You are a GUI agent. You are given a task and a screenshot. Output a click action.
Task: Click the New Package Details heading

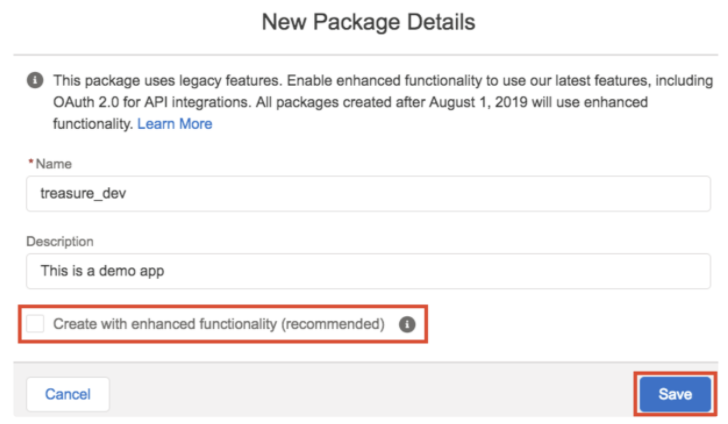point(368,21)
